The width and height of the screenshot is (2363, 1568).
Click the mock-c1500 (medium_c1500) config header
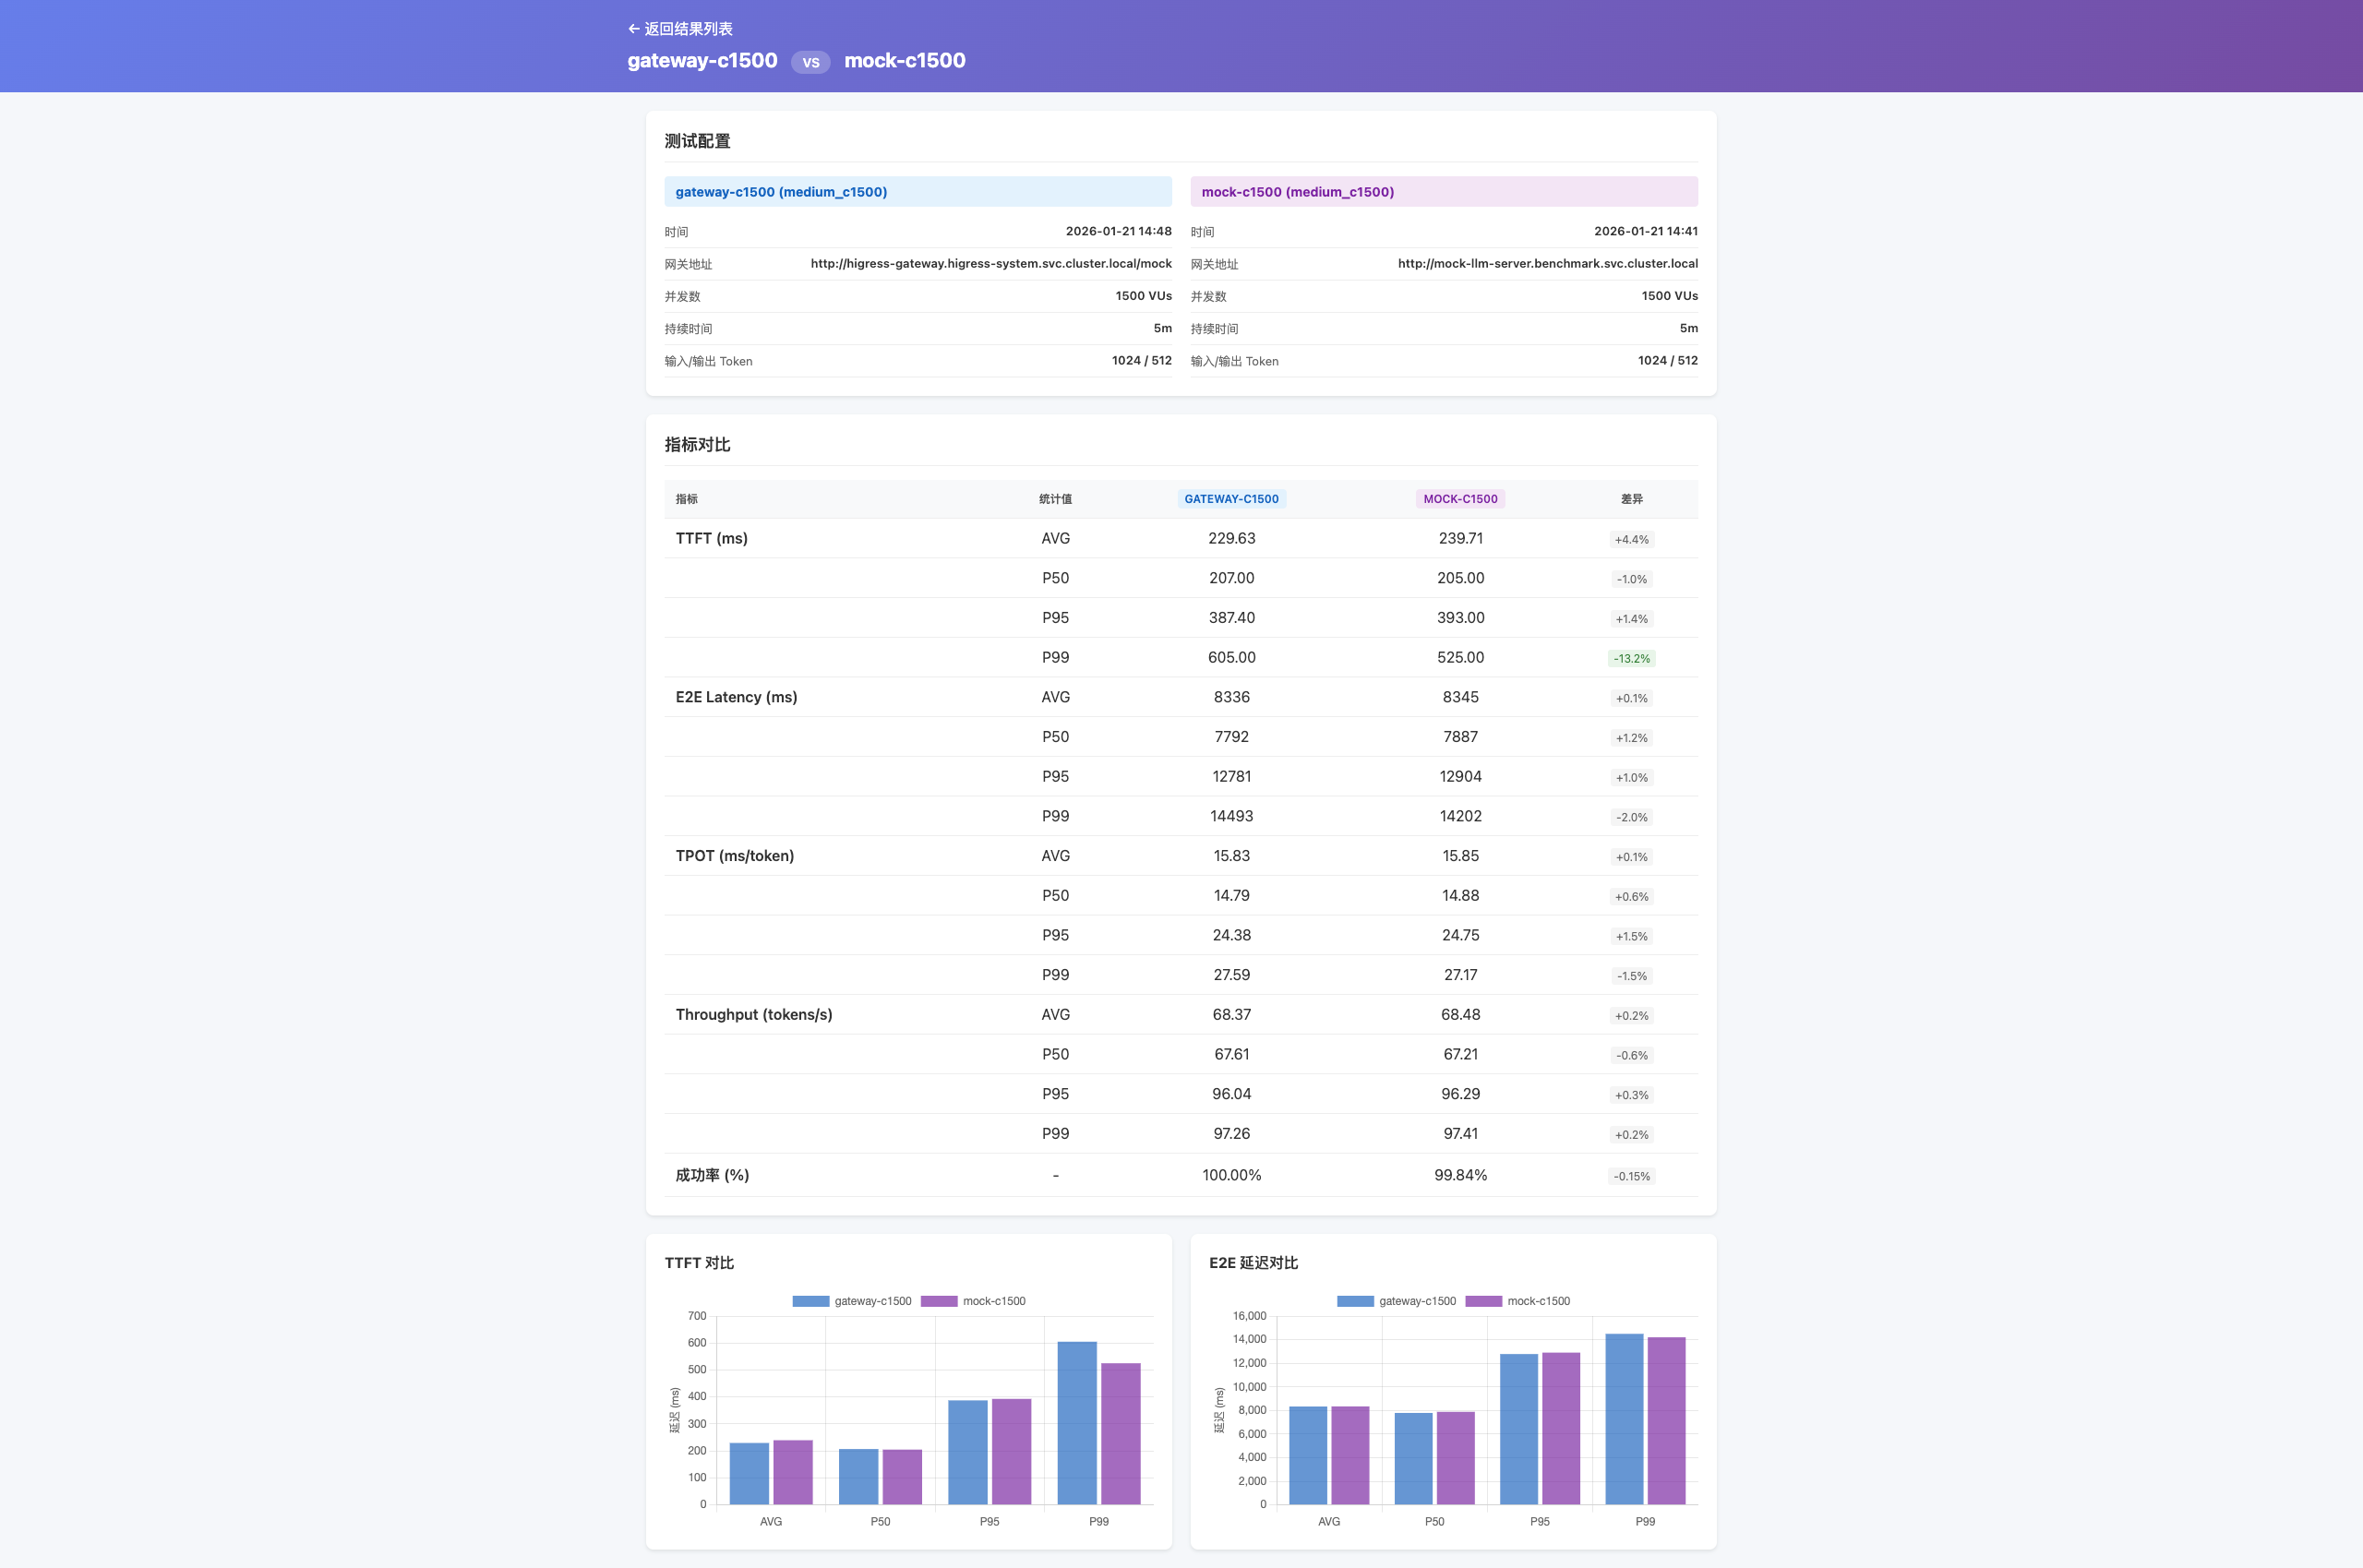click(1297, 192)
